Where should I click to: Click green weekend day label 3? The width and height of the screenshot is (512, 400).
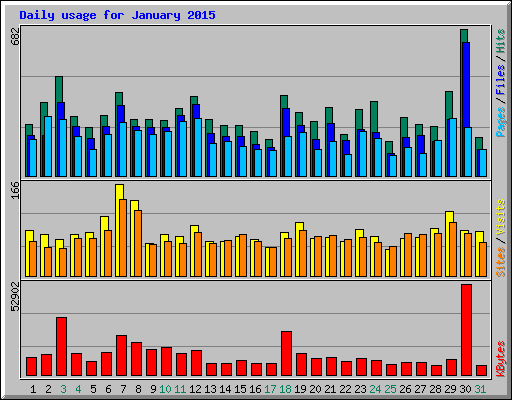click(x=63, y=389)
